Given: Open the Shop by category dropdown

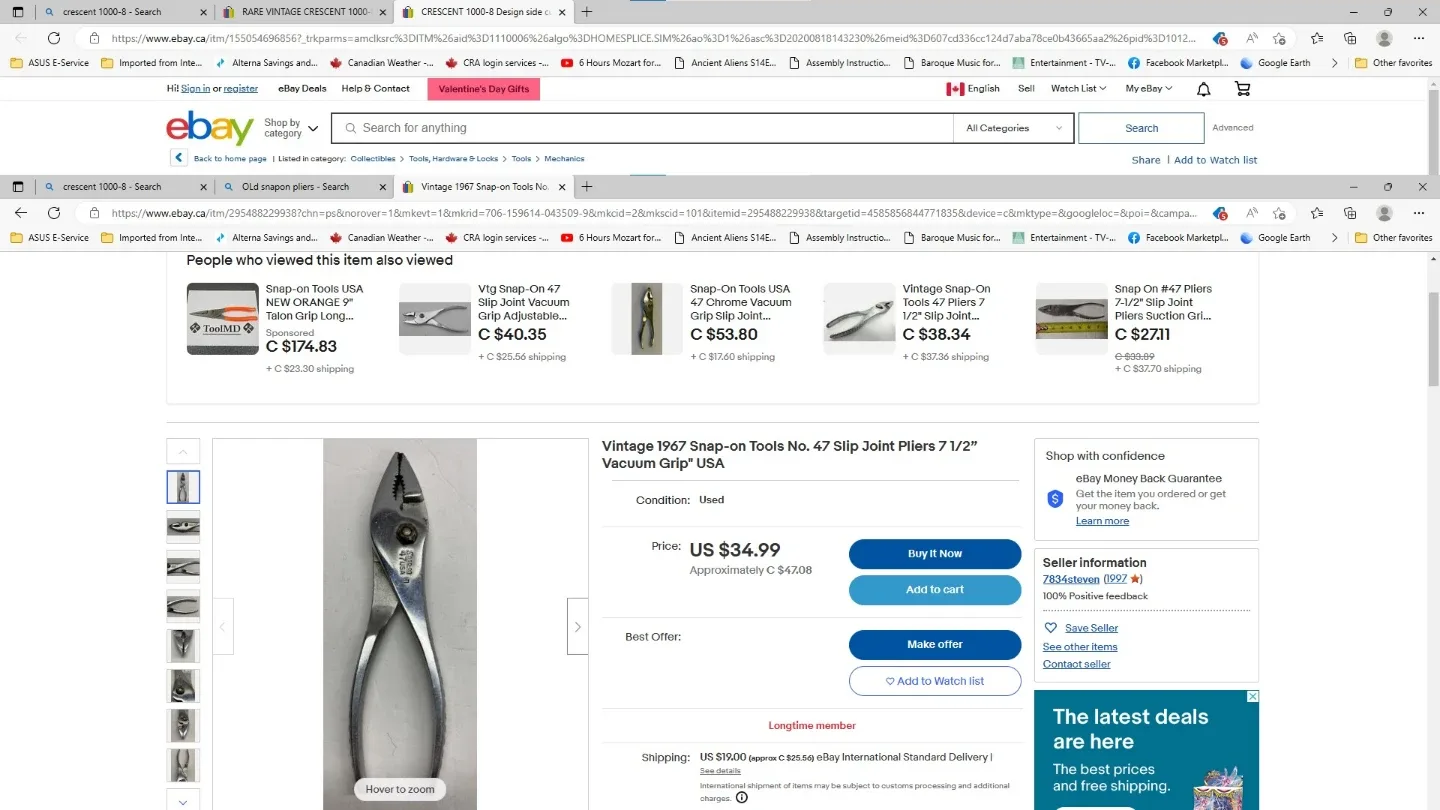Looking at the screenshot, I should point(291,129).
